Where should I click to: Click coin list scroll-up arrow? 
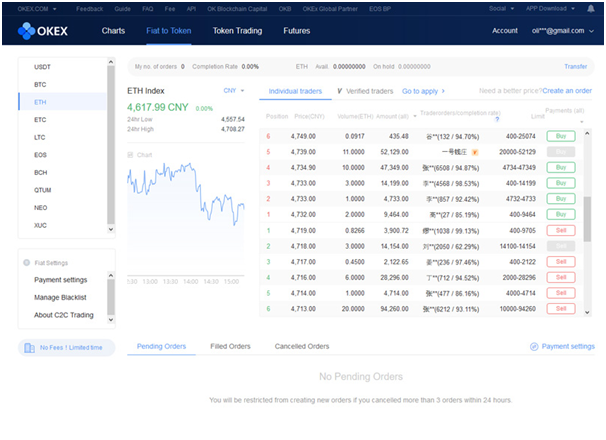(111, 62)
